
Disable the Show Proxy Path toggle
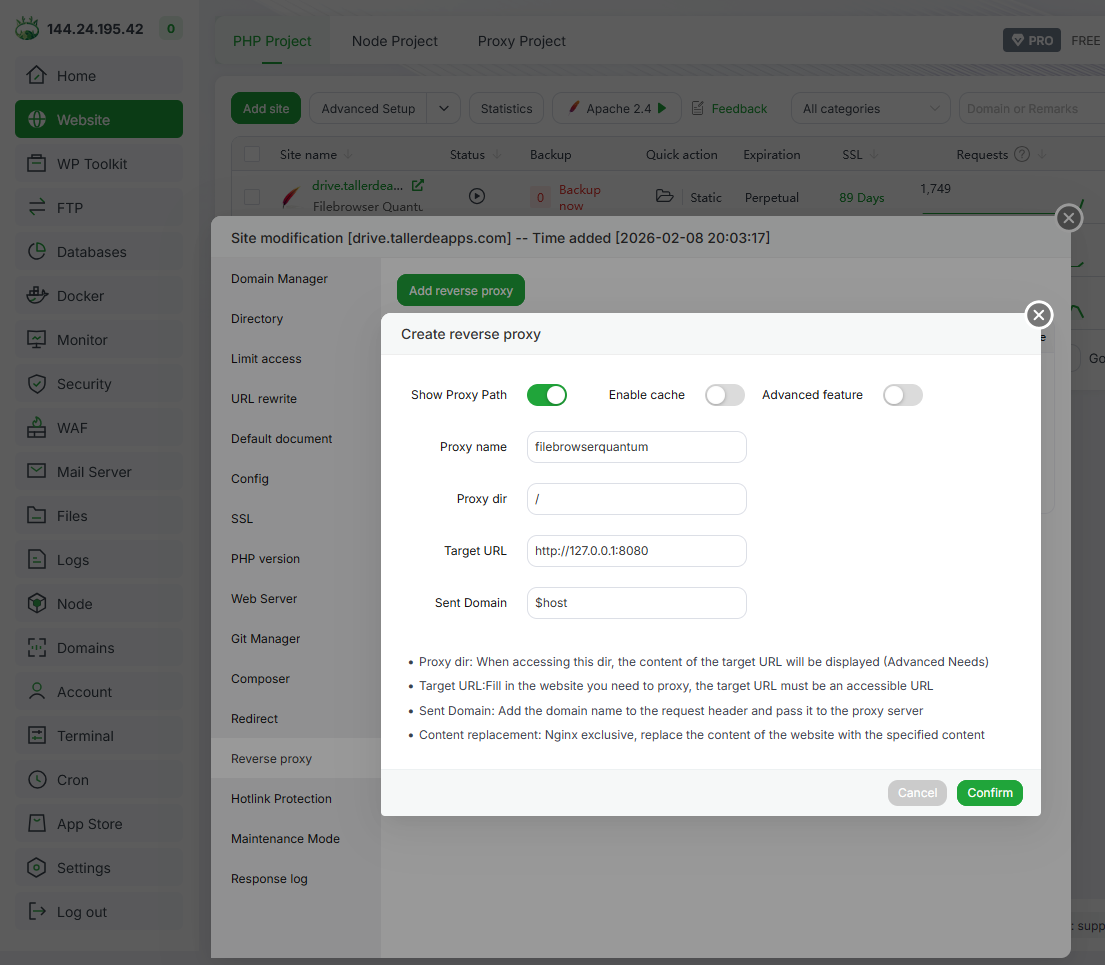[x=547, y=395]
